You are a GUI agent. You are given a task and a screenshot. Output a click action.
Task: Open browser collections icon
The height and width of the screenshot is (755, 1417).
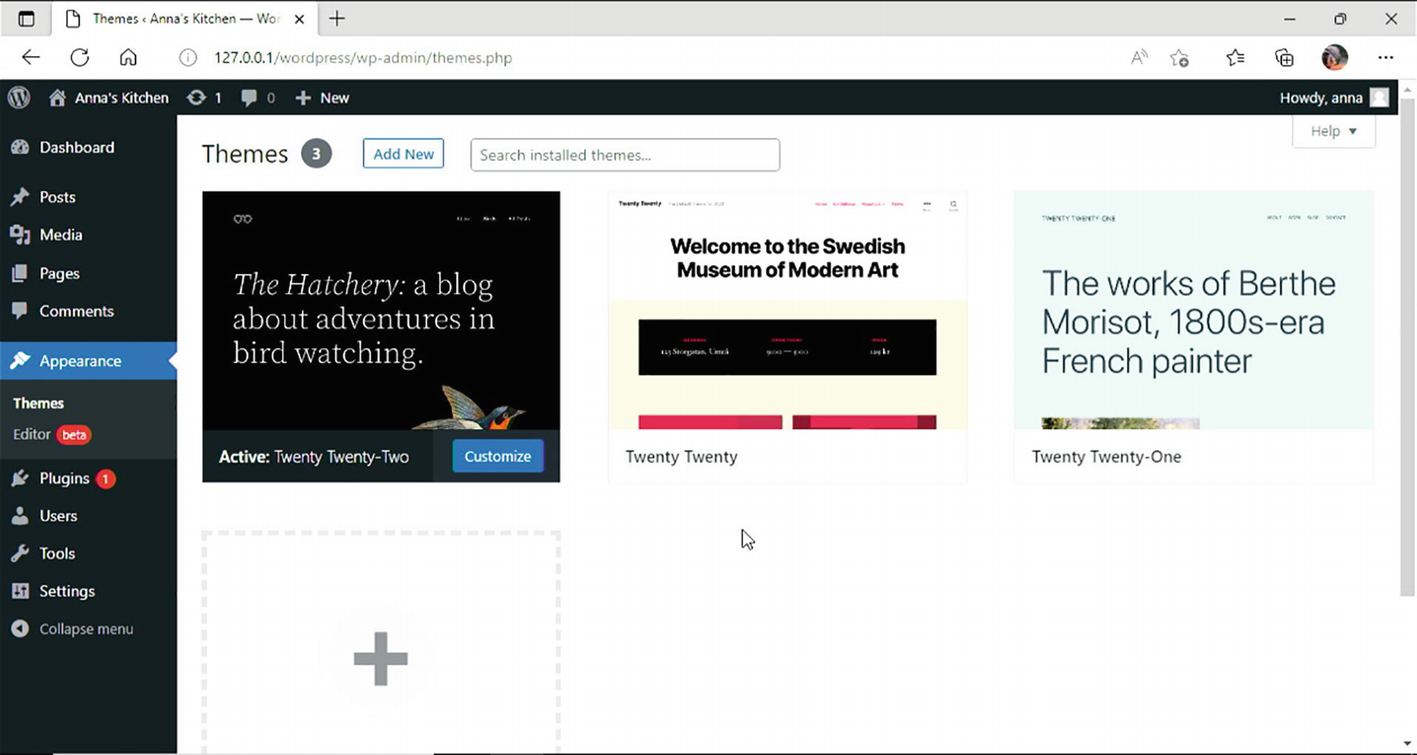tap(1284, 57)
